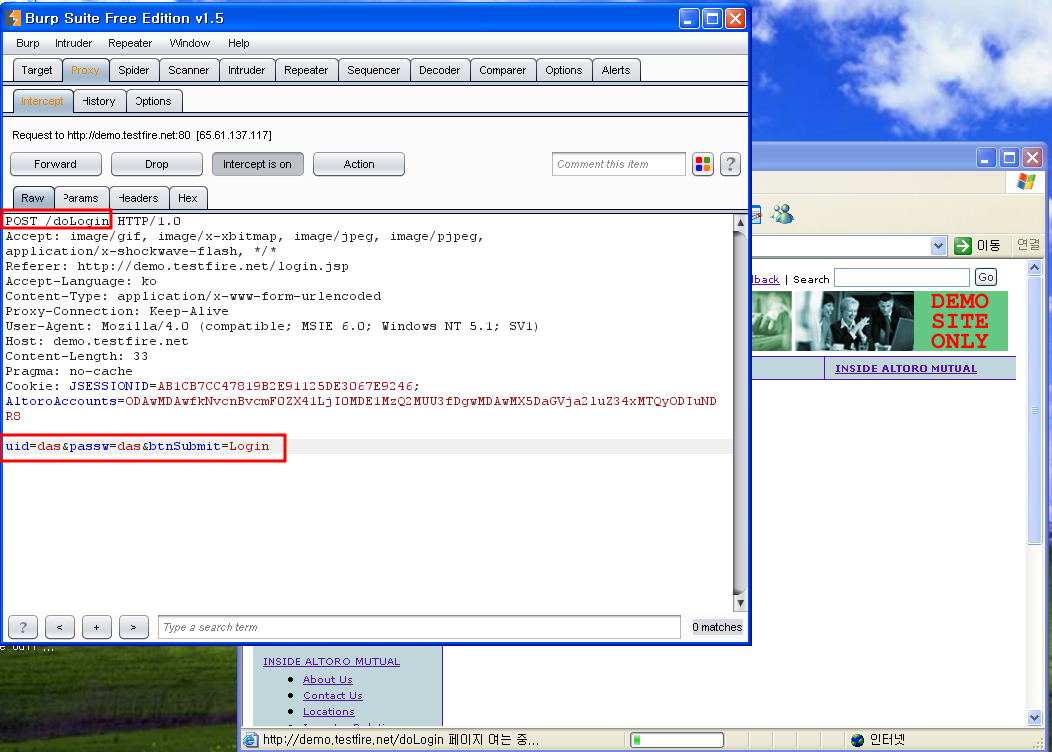Select the Proxy tab
The height and width of the screenshot is (752, 1052).
[85, 70]
